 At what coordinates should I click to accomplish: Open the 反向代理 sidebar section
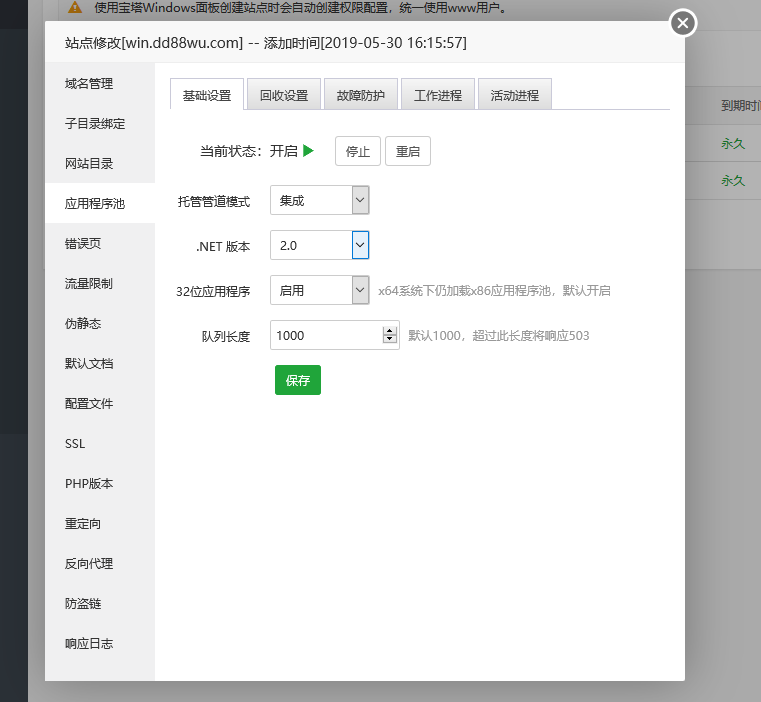pyautogui.click(x=100, y=563)
